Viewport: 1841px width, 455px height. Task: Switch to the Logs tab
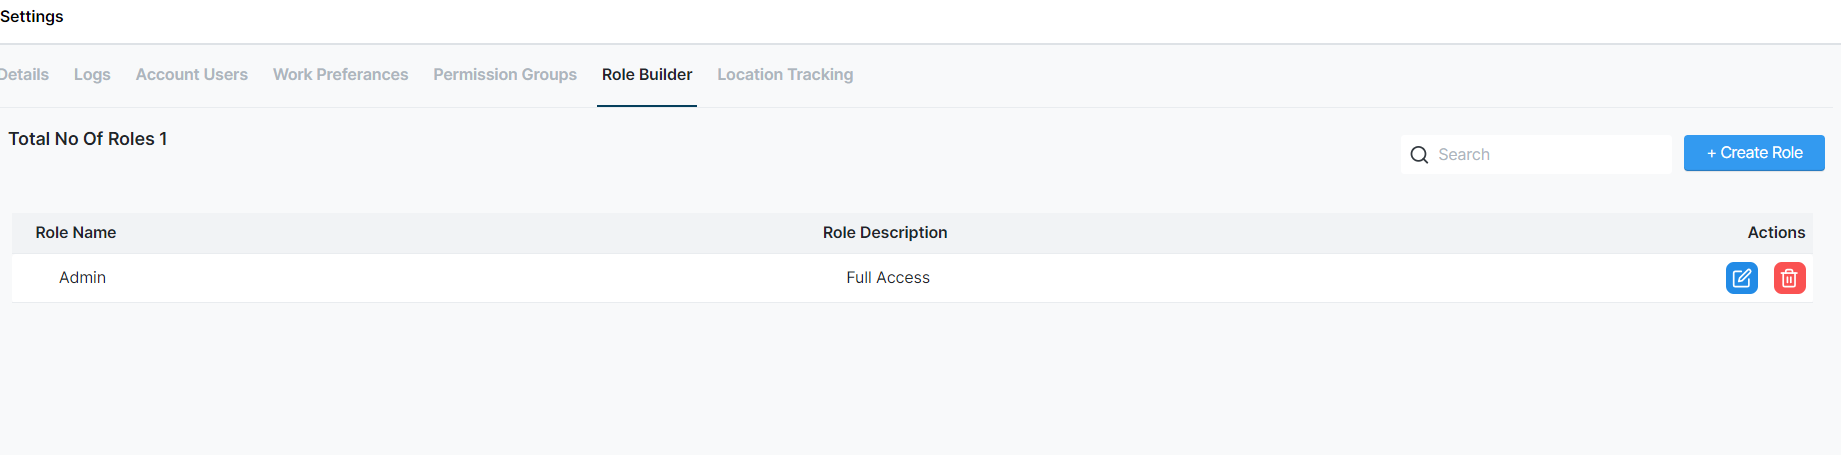92,75
